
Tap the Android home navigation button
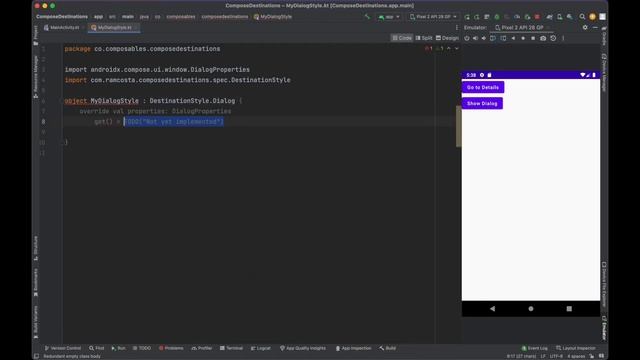[531, 309]
